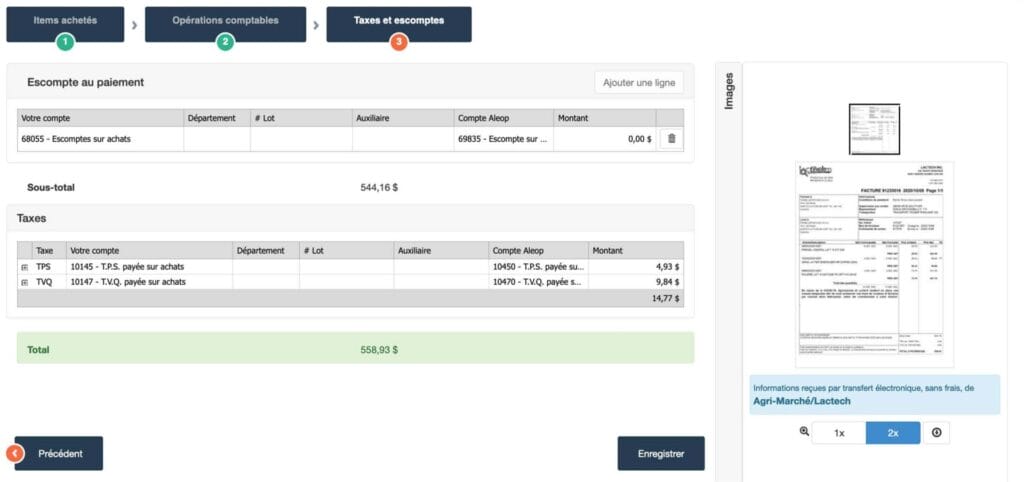1024x482 pixels.
Task: Expand the TPS tax row
Action: click(24, 268)
